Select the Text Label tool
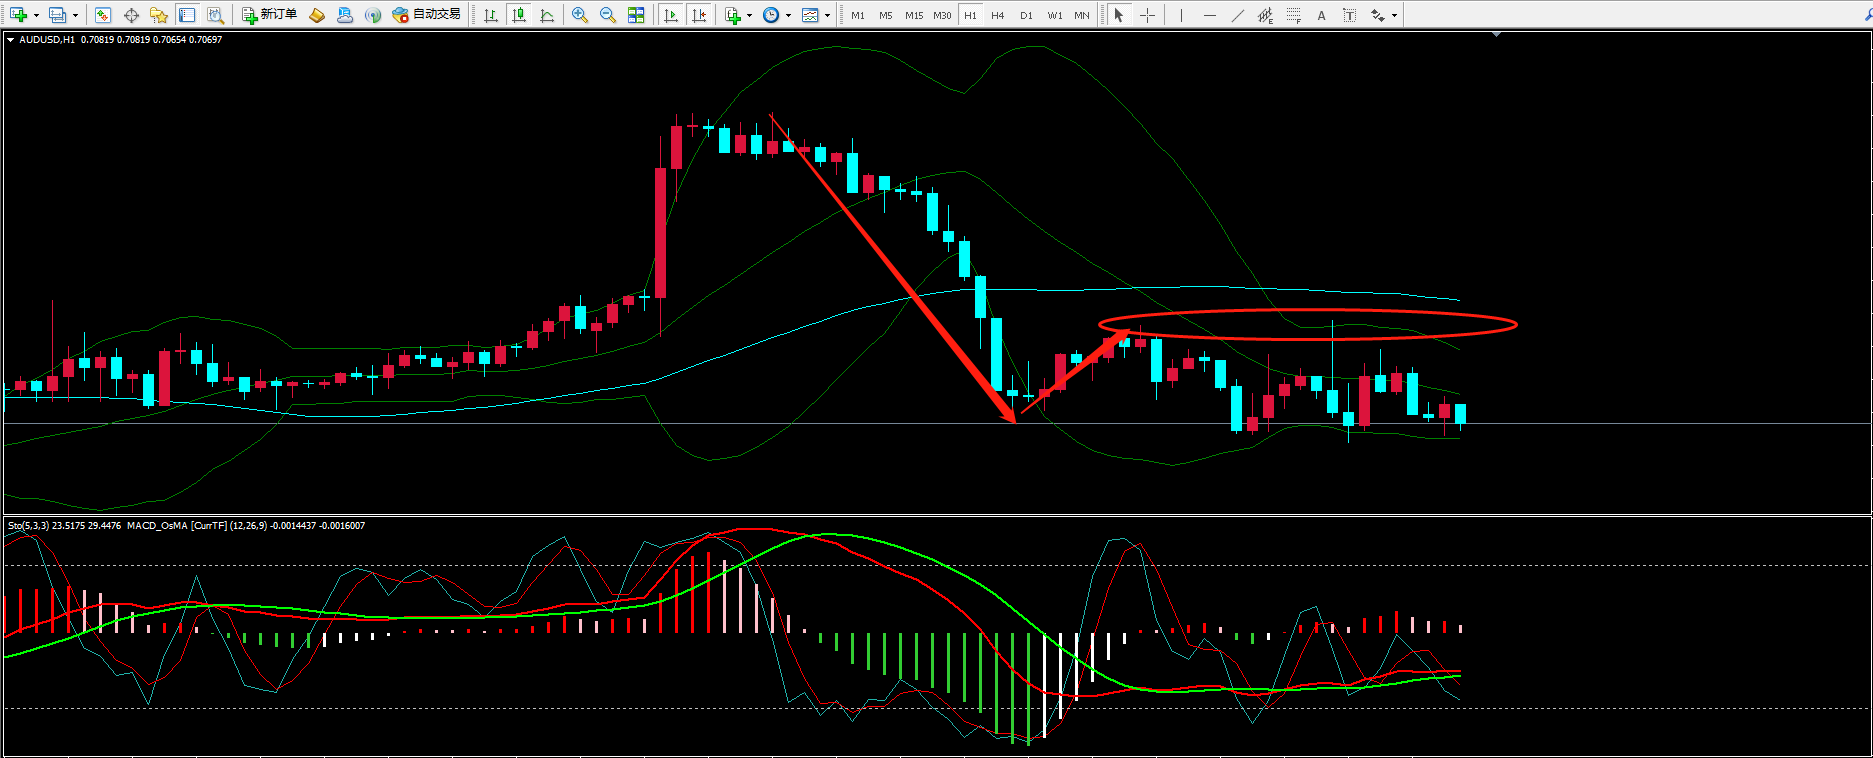 coord(1321,15)
